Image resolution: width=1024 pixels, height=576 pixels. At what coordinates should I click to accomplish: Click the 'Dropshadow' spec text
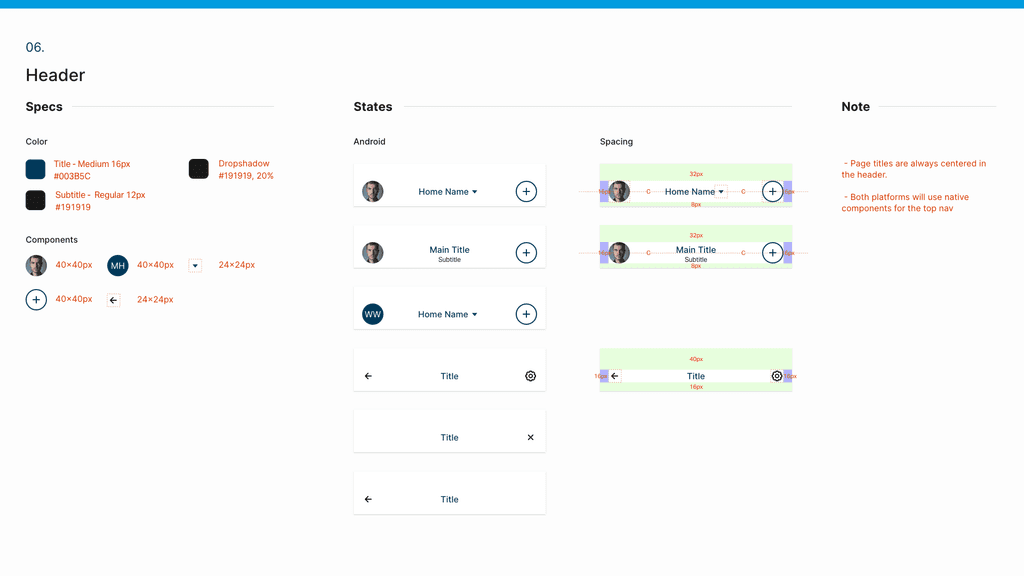pyautogui.click(x=244, y=163)
